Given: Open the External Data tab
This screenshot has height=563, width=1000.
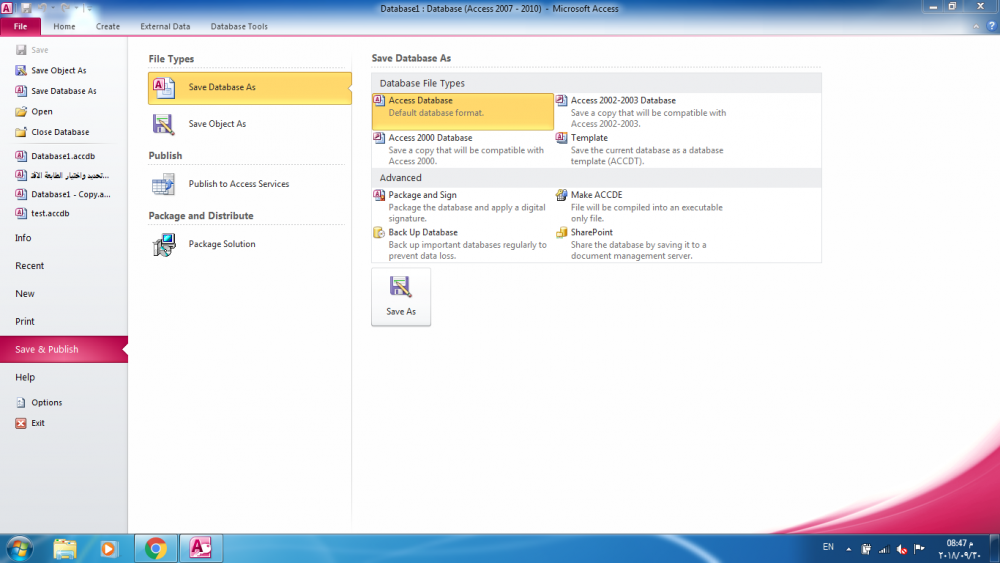Looking at the screenshot, I should click(x=165, y=26).
